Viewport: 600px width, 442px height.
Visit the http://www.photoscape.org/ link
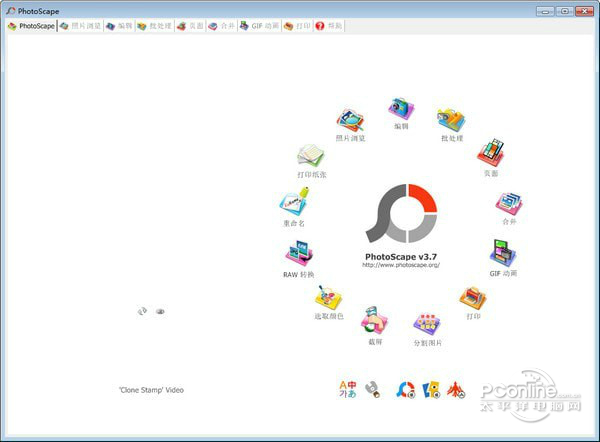pos(401,265)
